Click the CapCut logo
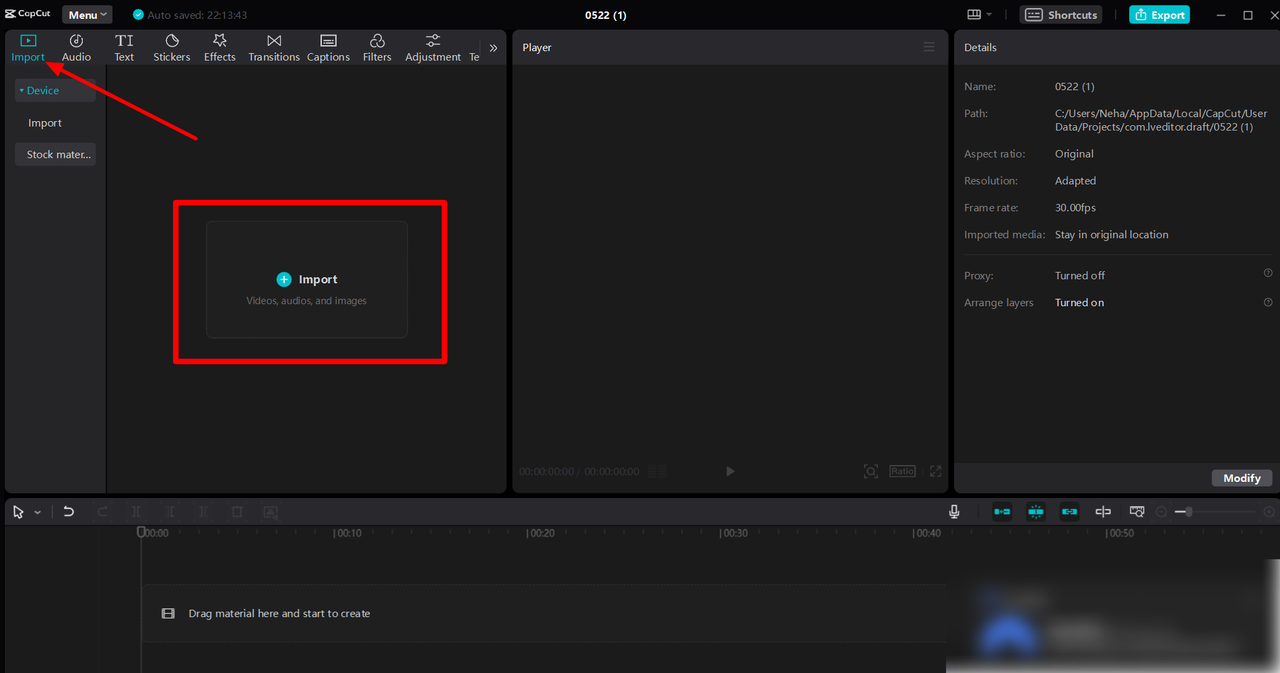Screen dimensions: 1280x673 coord(27,14)
